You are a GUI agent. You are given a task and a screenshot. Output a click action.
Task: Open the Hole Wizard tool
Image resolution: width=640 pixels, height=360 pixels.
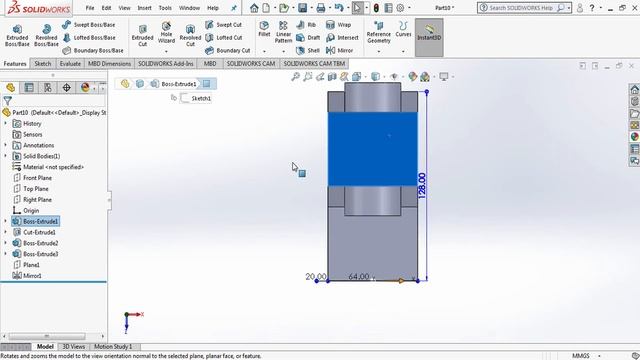click(x=166, y=33)
